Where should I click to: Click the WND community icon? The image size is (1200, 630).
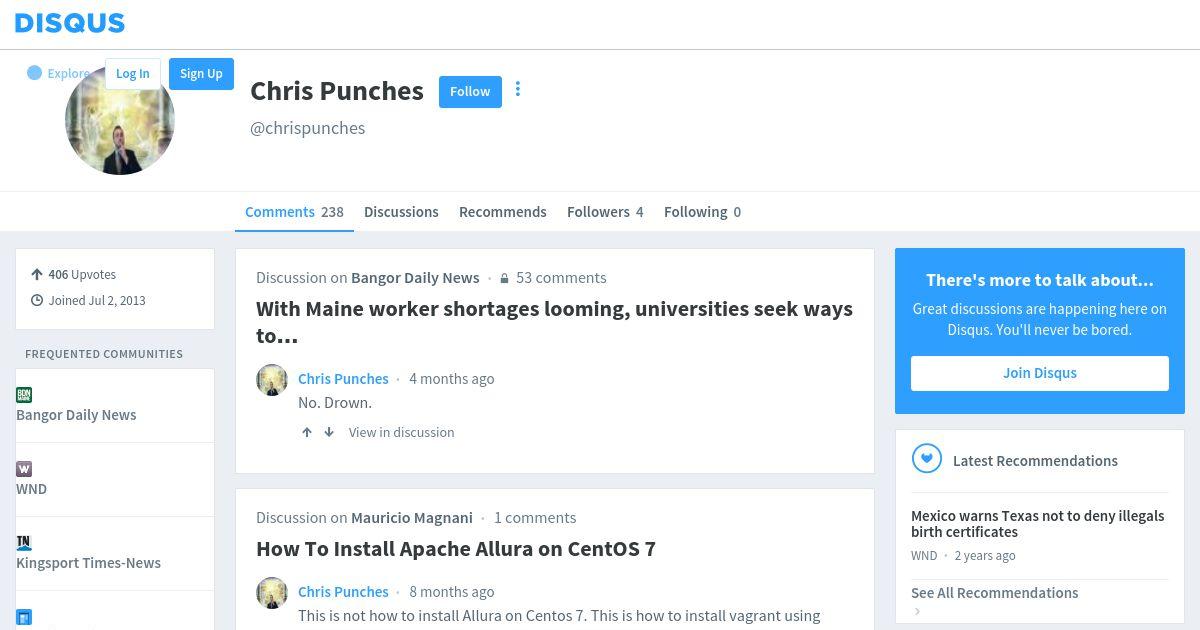24,468
